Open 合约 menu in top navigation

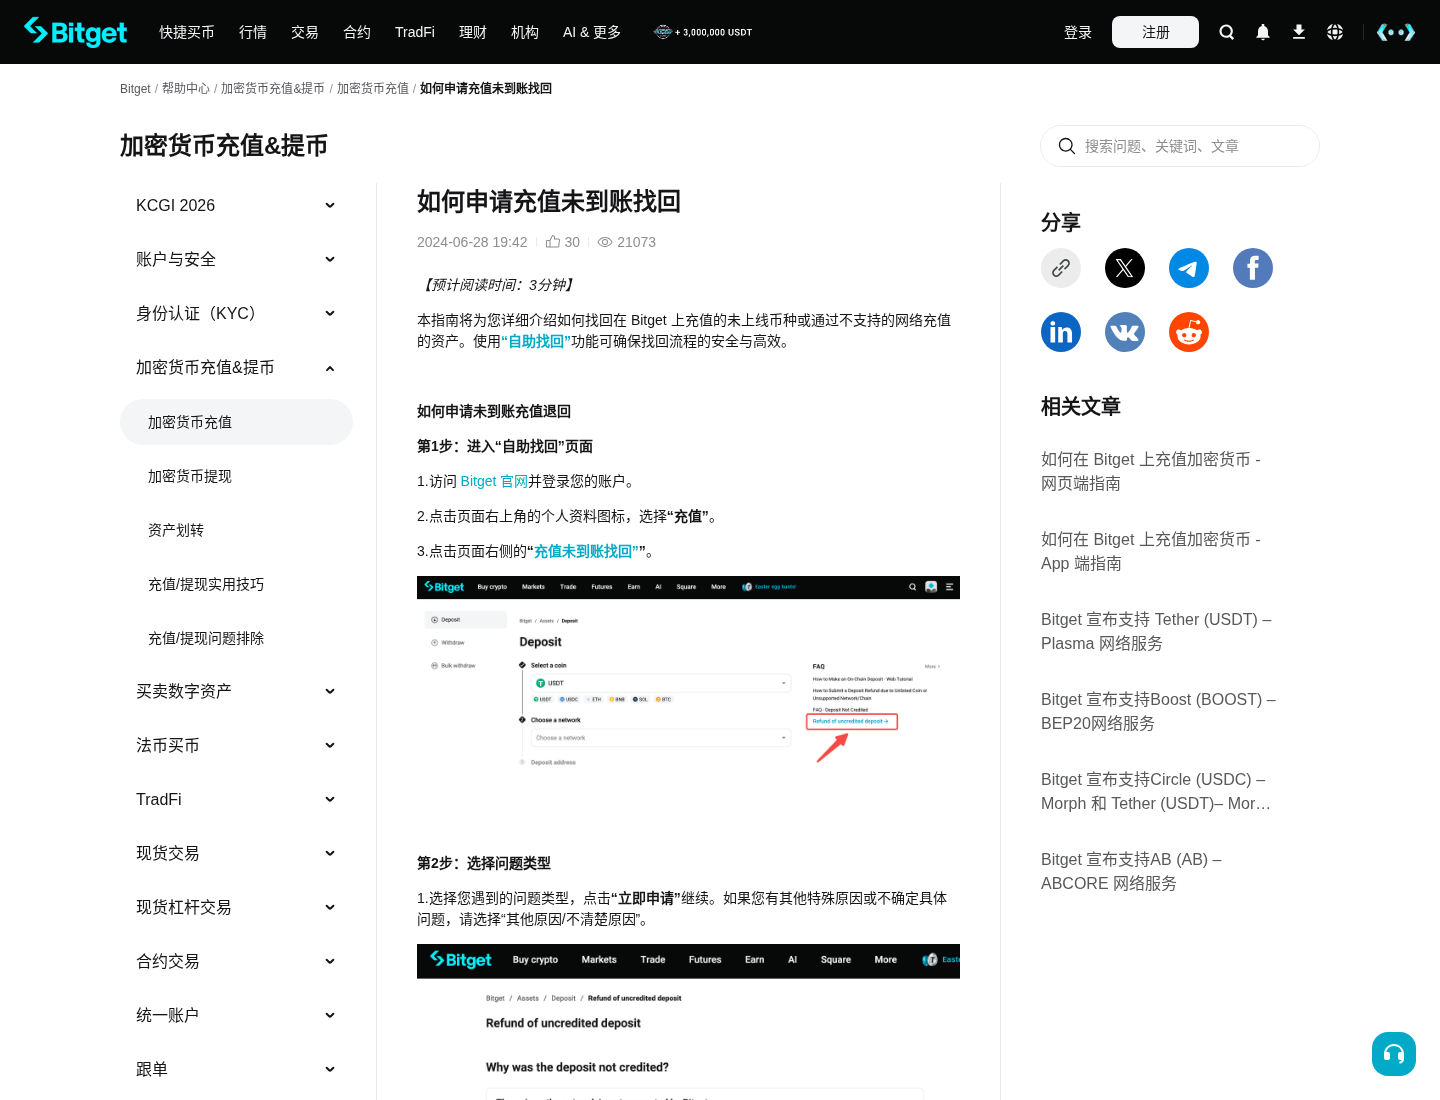pos(357,32)
